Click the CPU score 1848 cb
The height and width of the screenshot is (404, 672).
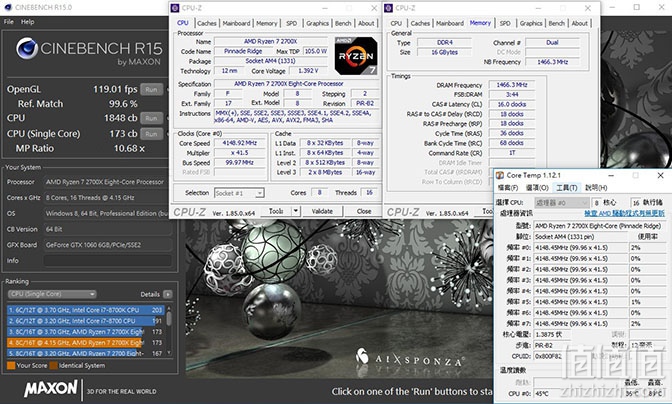click(120, 118)
